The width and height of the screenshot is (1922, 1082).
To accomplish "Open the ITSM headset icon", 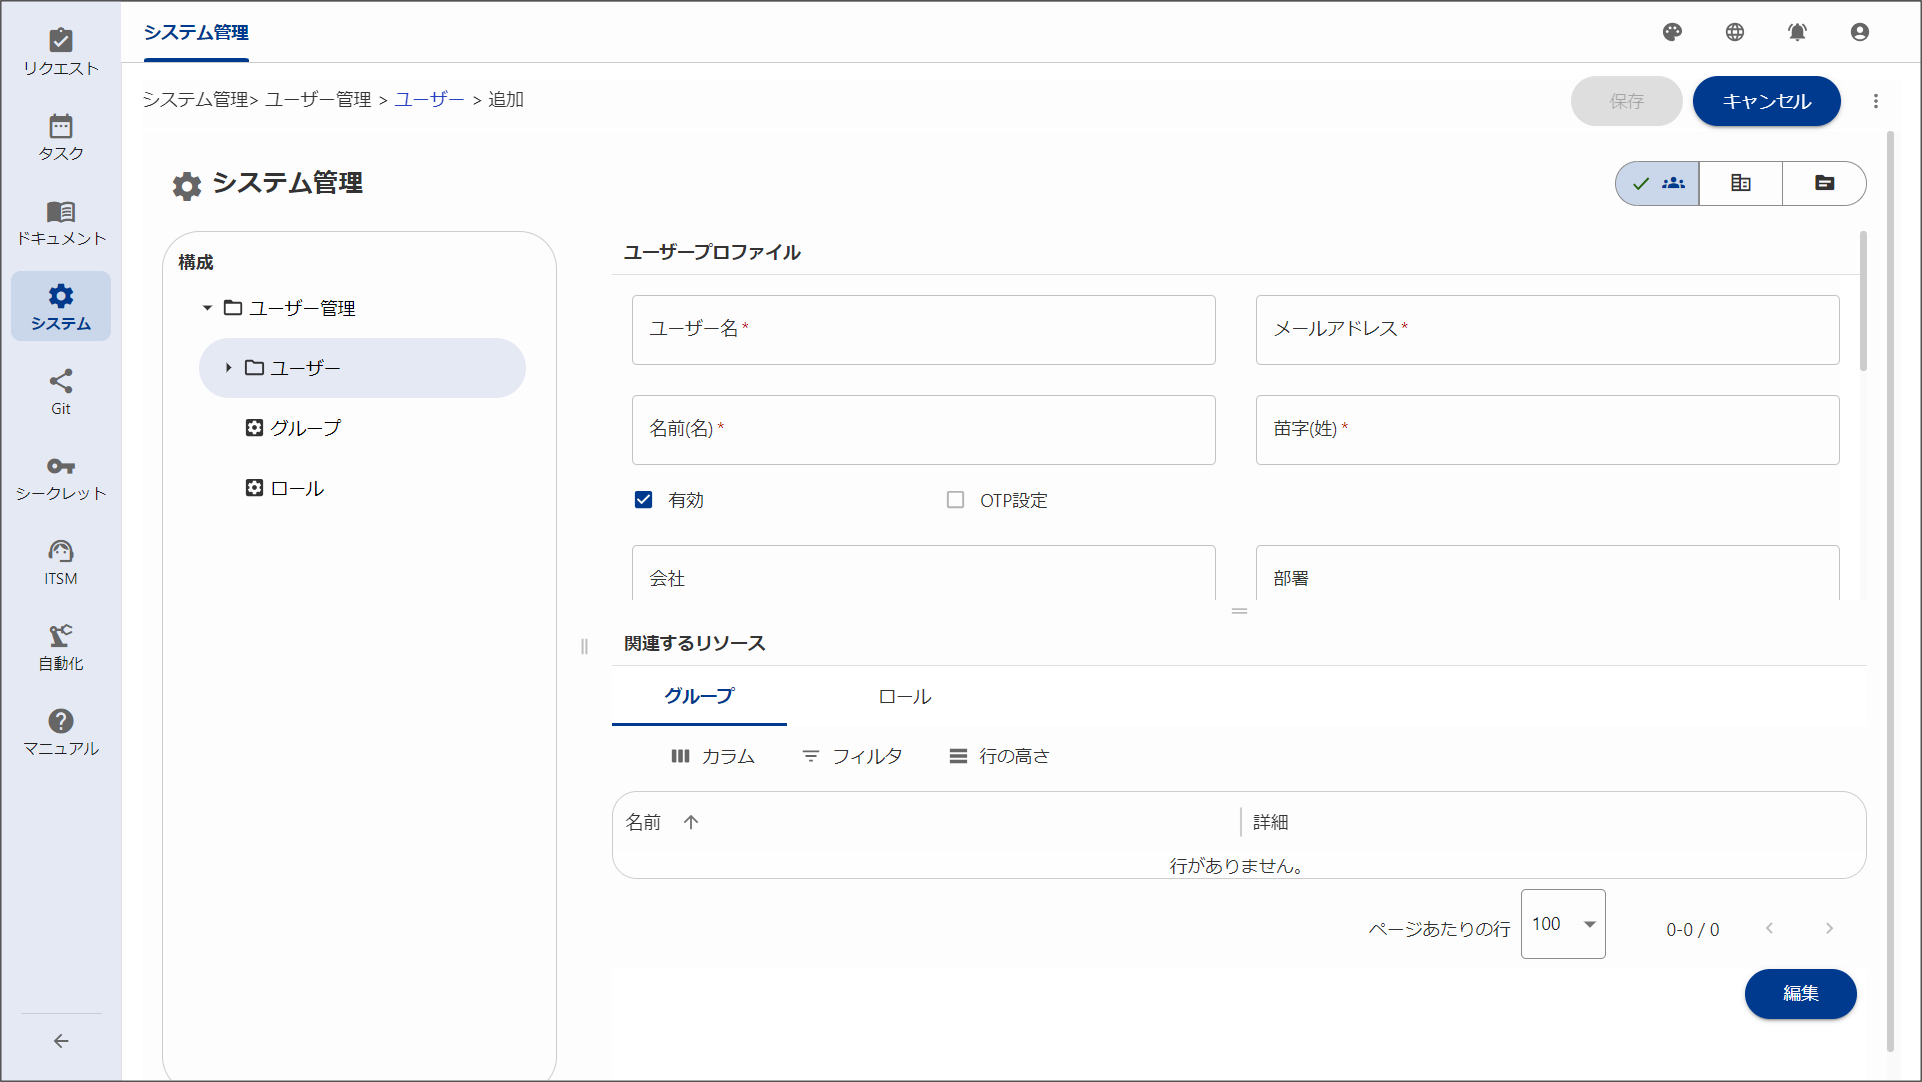I will [61, 551].
